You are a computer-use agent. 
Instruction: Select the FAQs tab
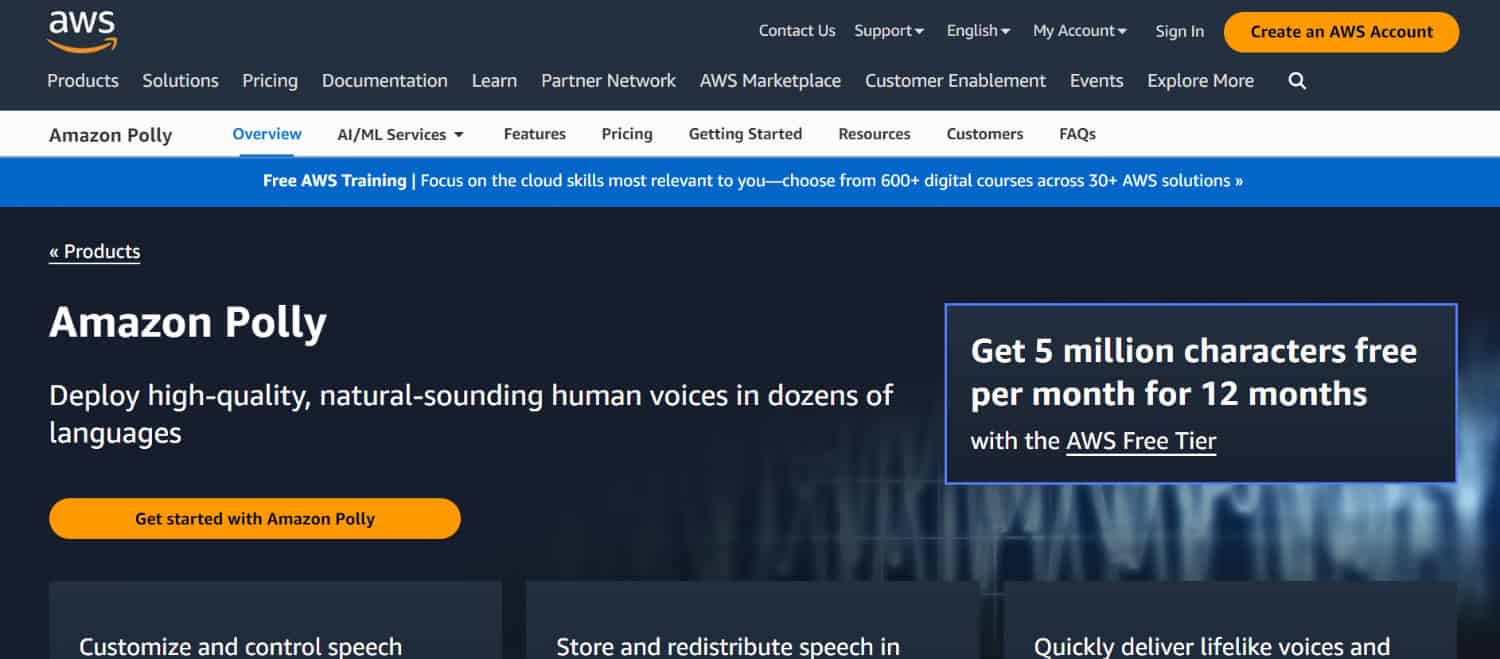[1077, 134]
